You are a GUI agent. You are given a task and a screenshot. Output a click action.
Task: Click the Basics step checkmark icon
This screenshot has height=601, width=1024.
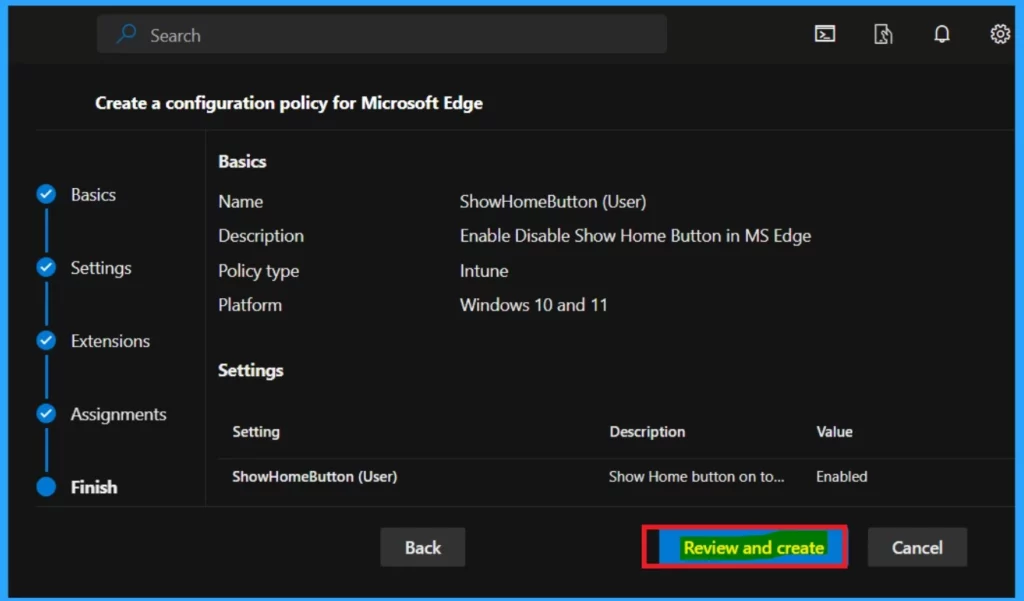[46, 194]
